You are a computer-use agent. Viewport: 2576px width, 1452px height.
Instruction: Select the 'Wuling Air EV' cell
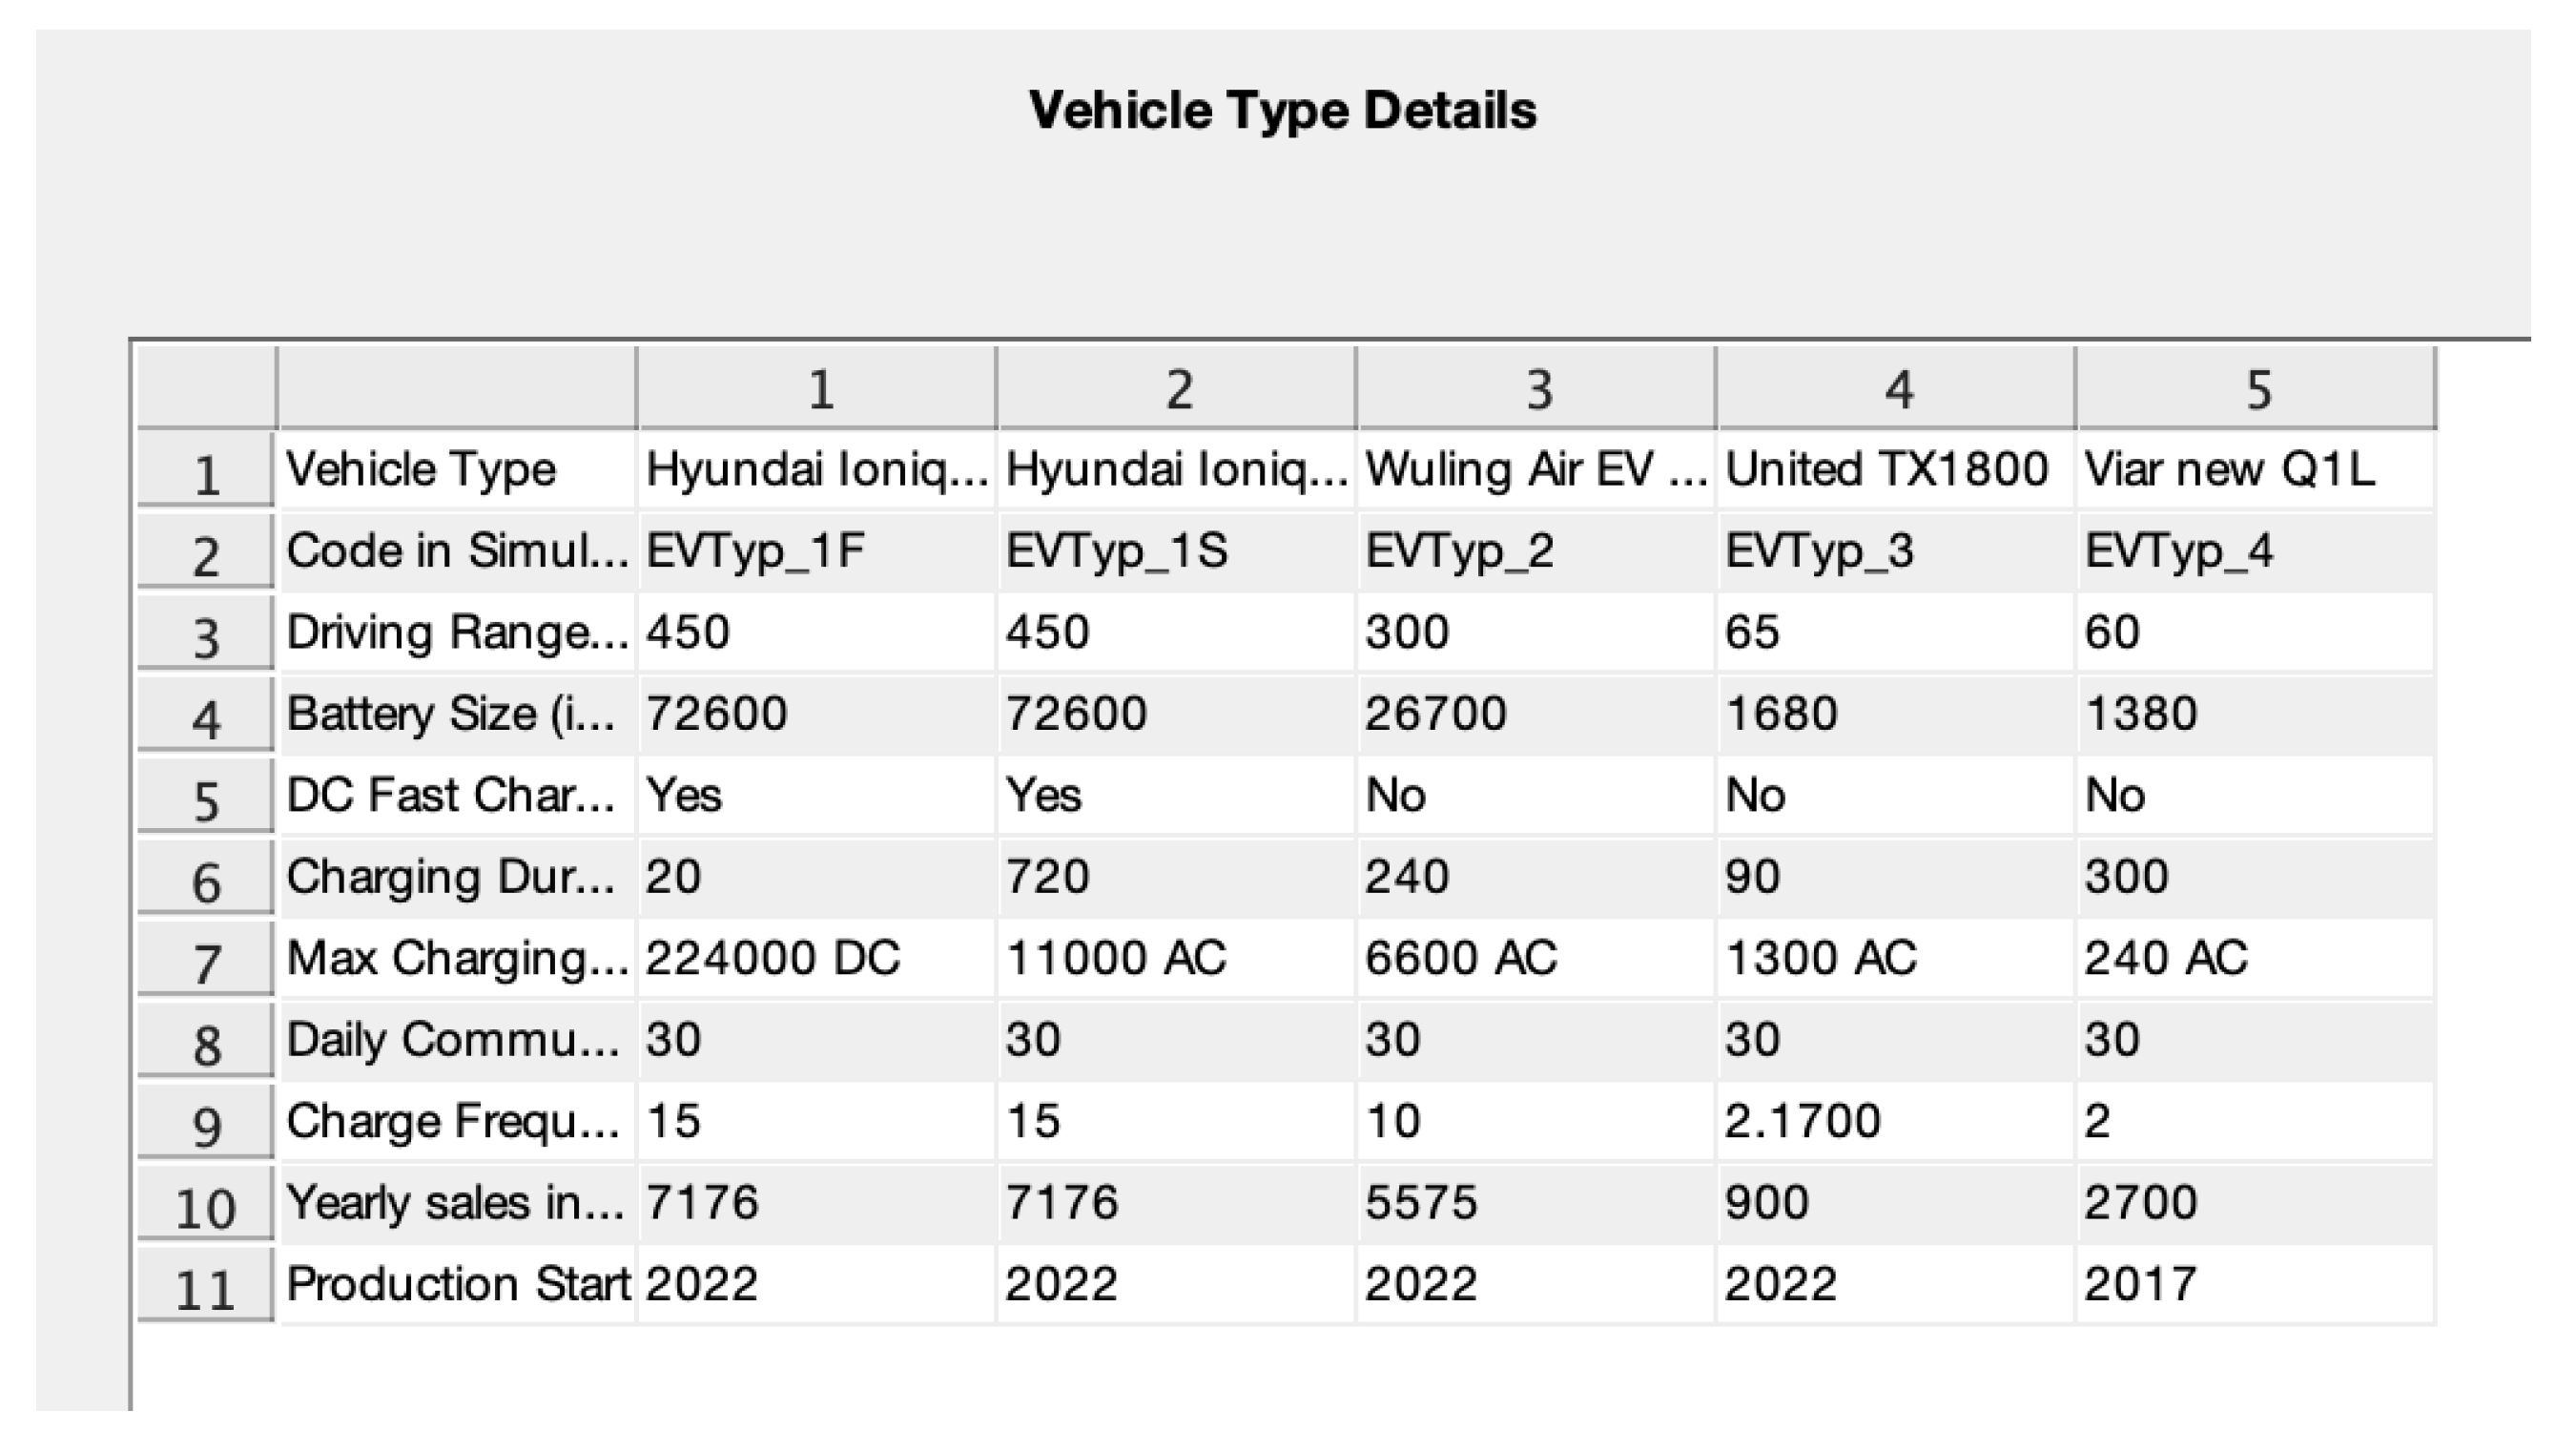1535,470
